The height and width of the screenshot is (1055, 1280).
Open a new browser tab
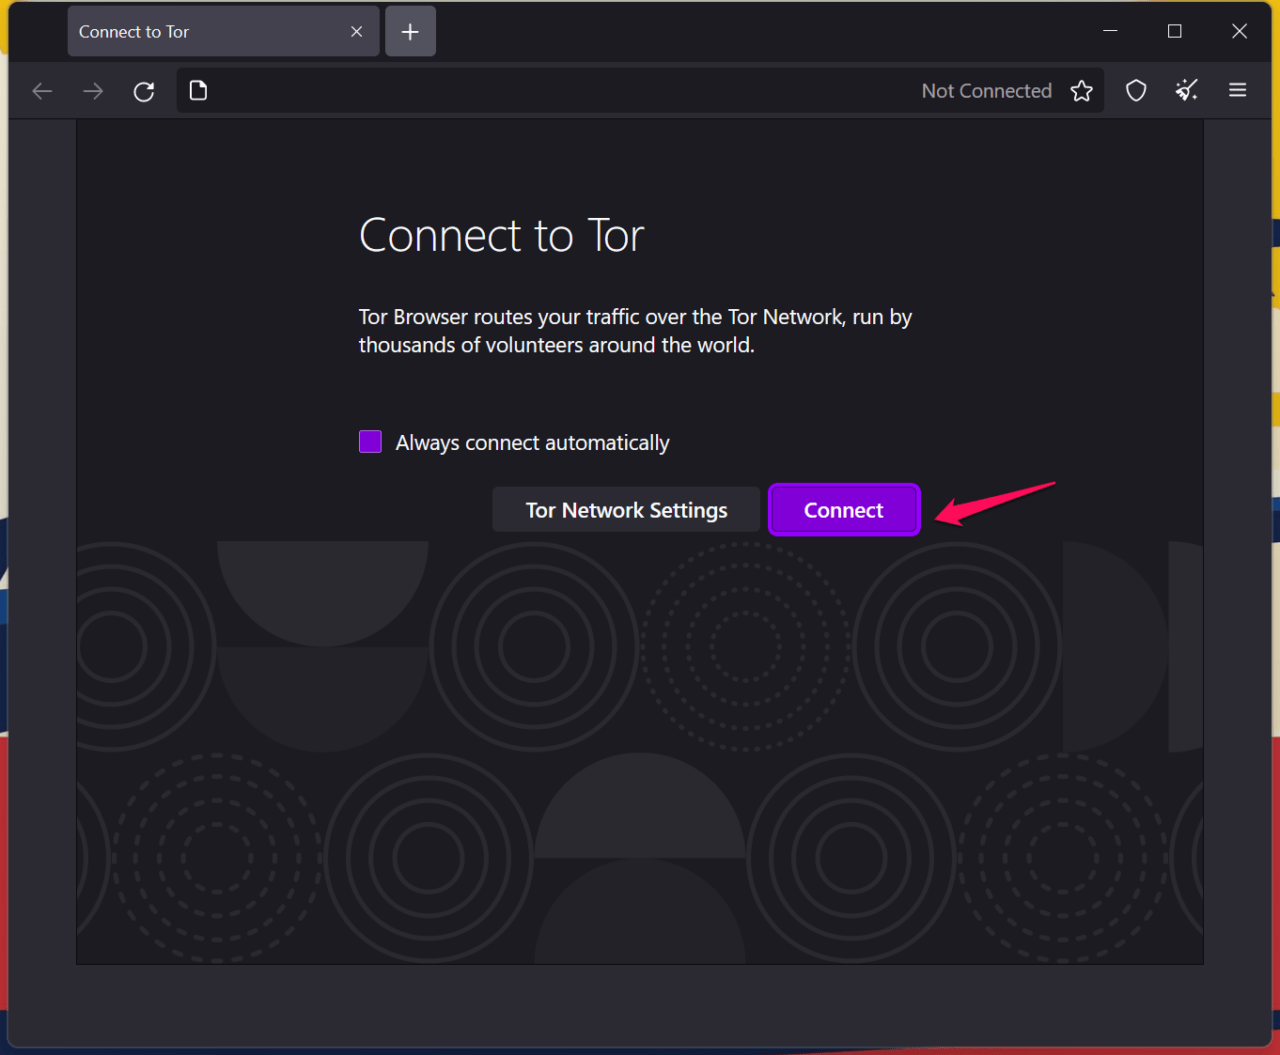click(x=410, y=31)
